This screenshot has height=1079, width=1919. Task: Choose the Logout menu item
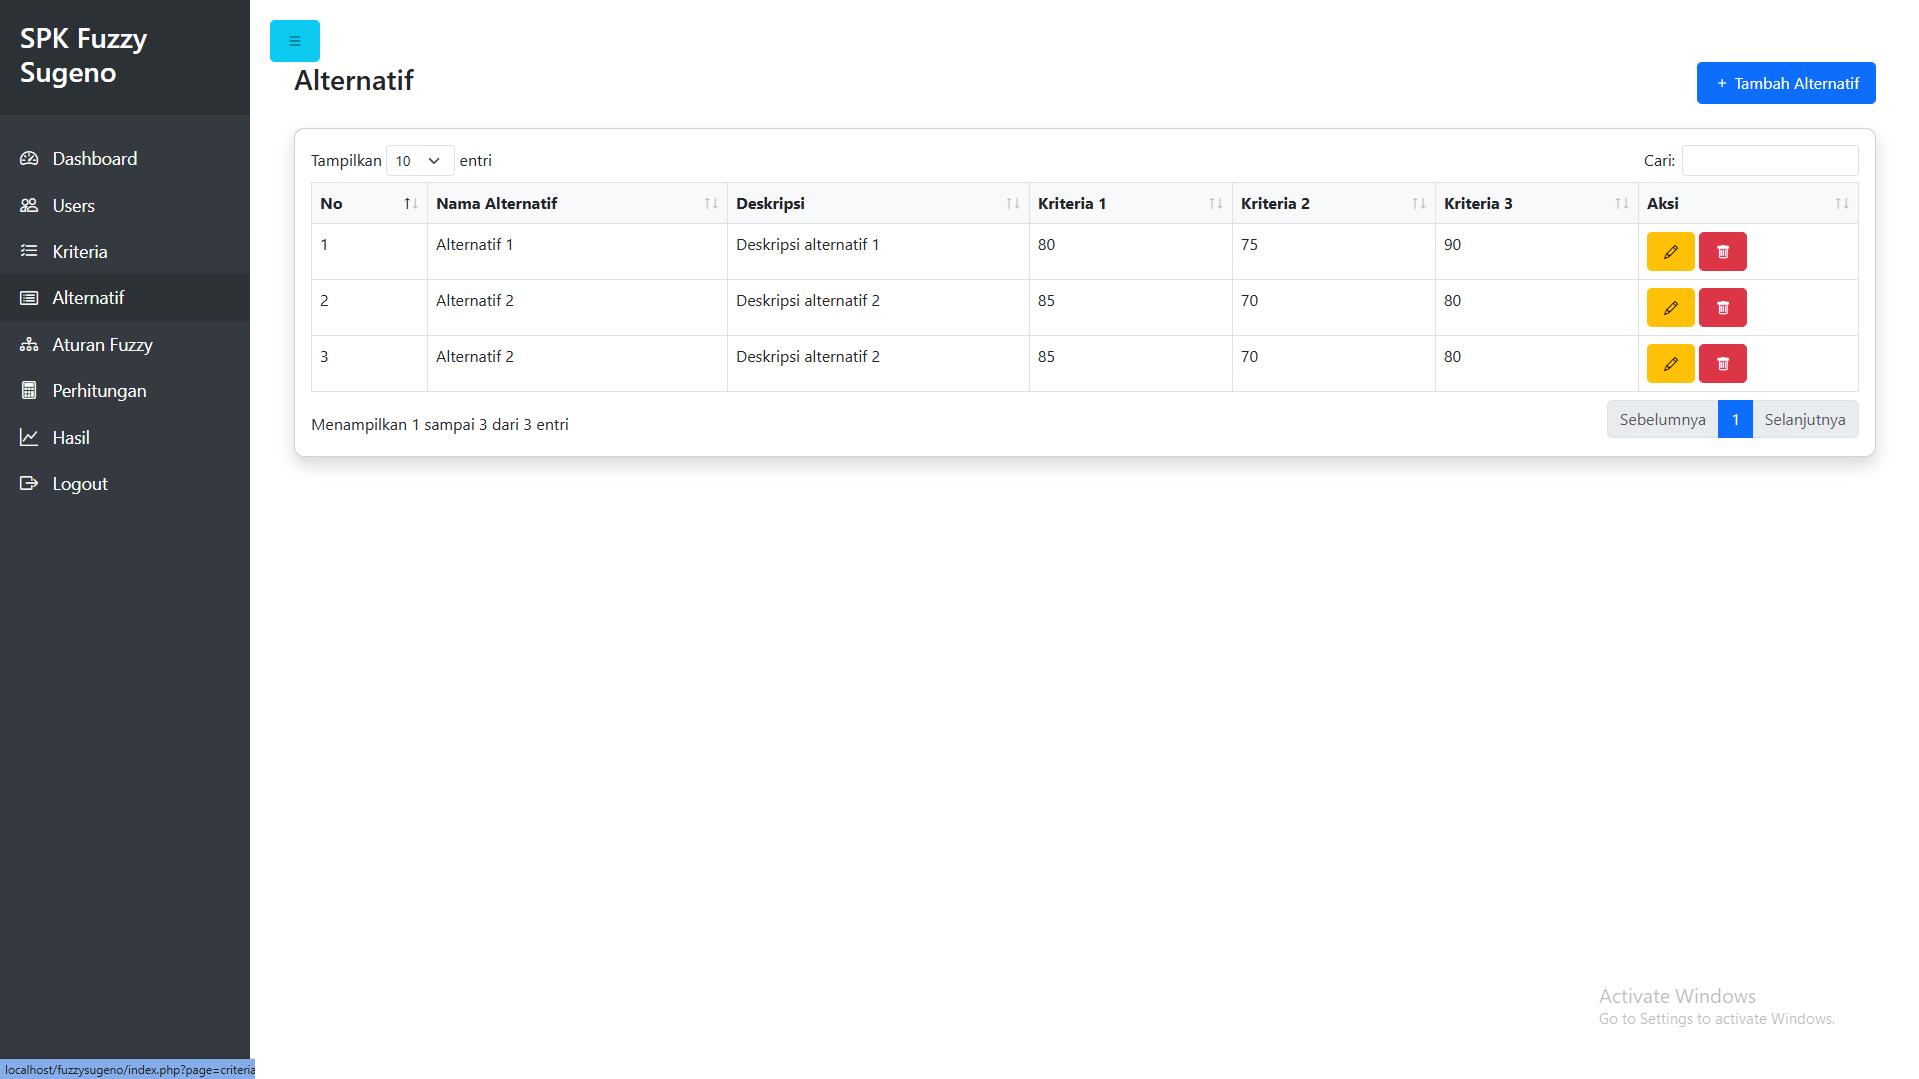tap(125, 484)
